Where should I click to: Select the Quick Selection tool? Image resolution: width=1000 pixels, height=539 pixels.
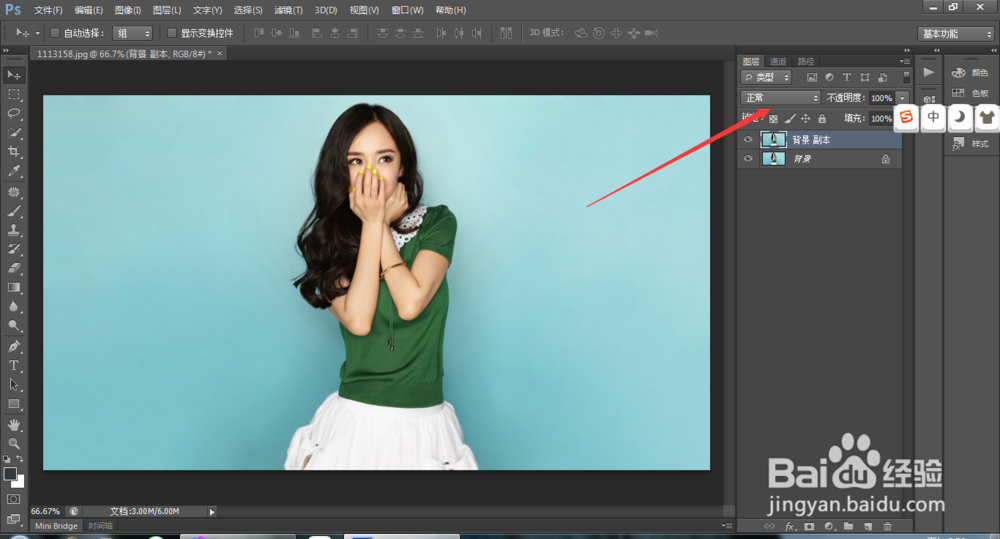pyautogui.click(x=13, y=133)
